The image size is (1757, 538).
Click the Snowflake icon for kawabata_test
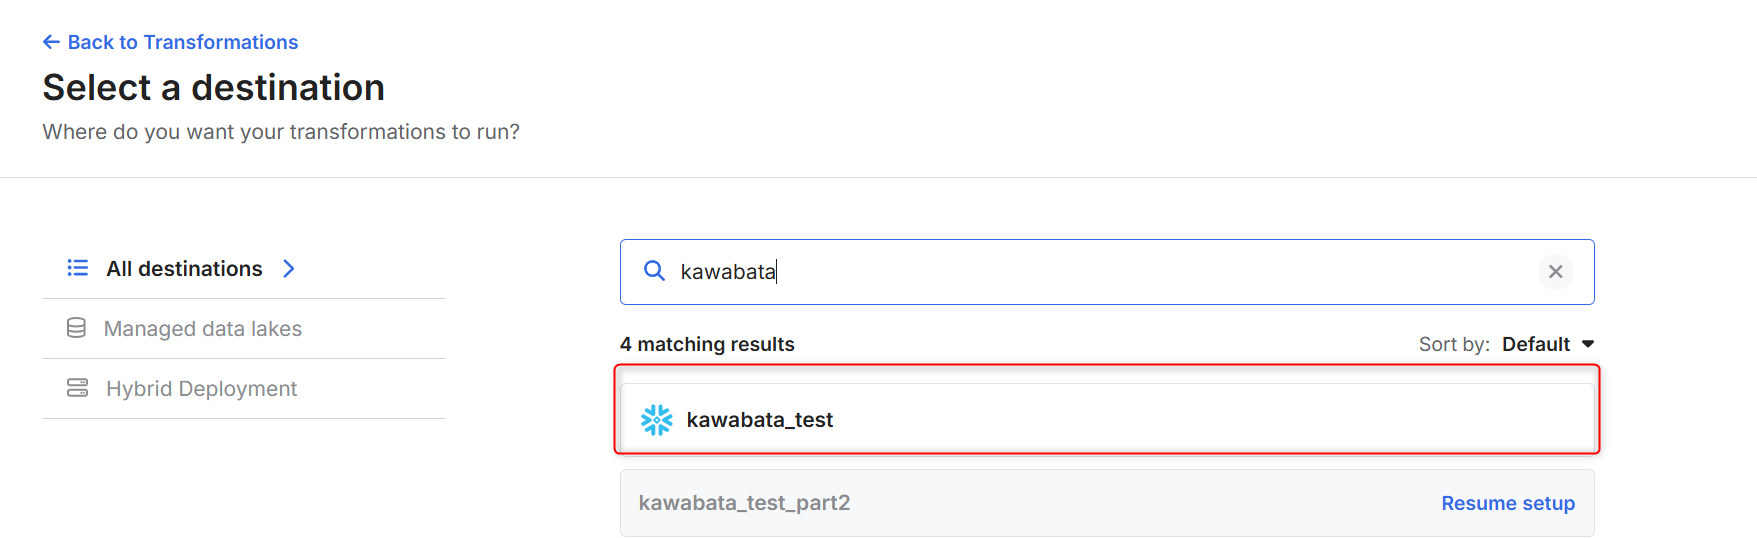[x=657, y=420]
